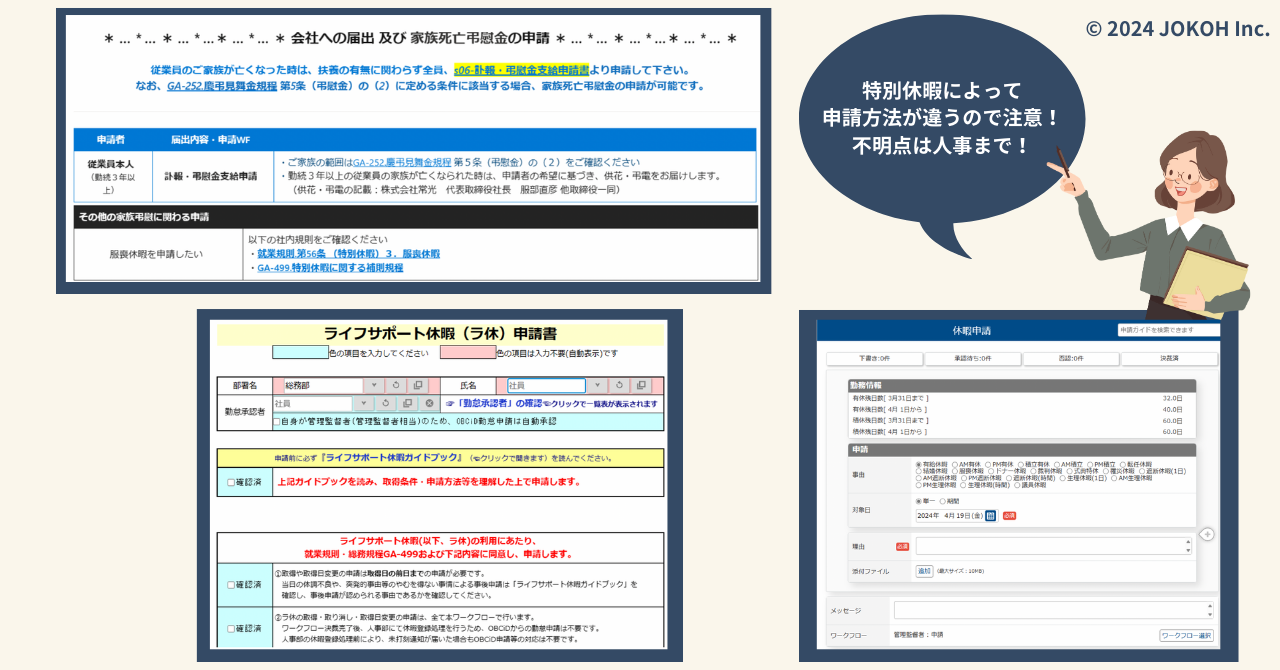The image size is (1280, 670).
Task: Select the 転任休暇 radio button
Action: point(1123,464)
